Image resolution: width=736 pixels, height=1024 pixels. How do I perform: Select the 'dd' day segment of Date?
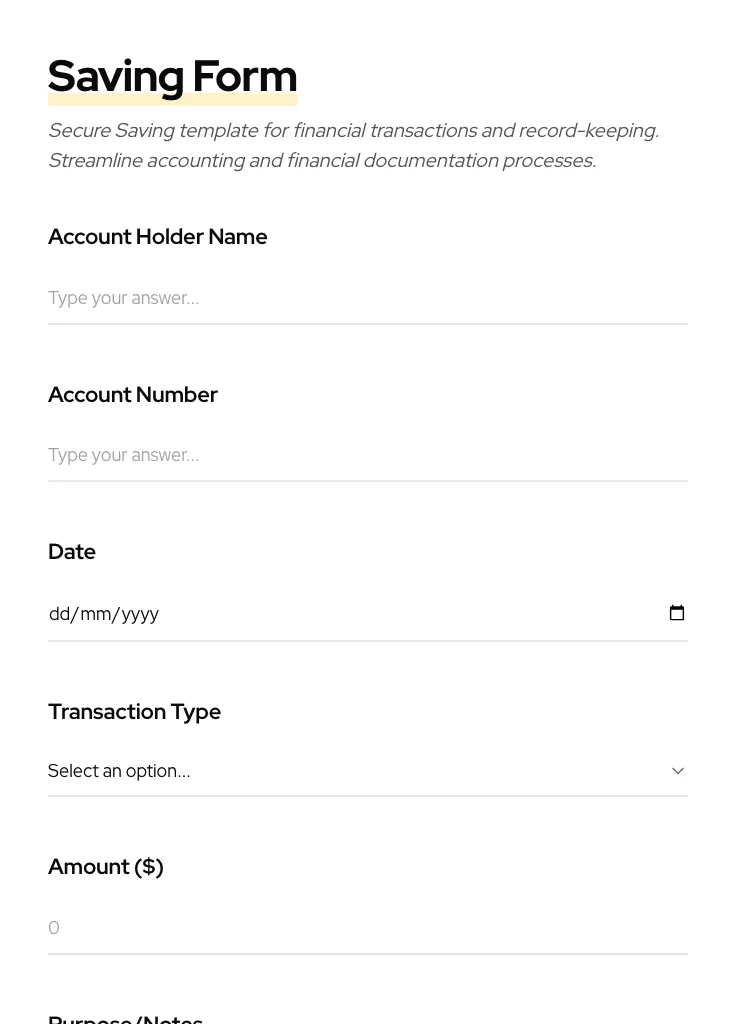point(59,614)
